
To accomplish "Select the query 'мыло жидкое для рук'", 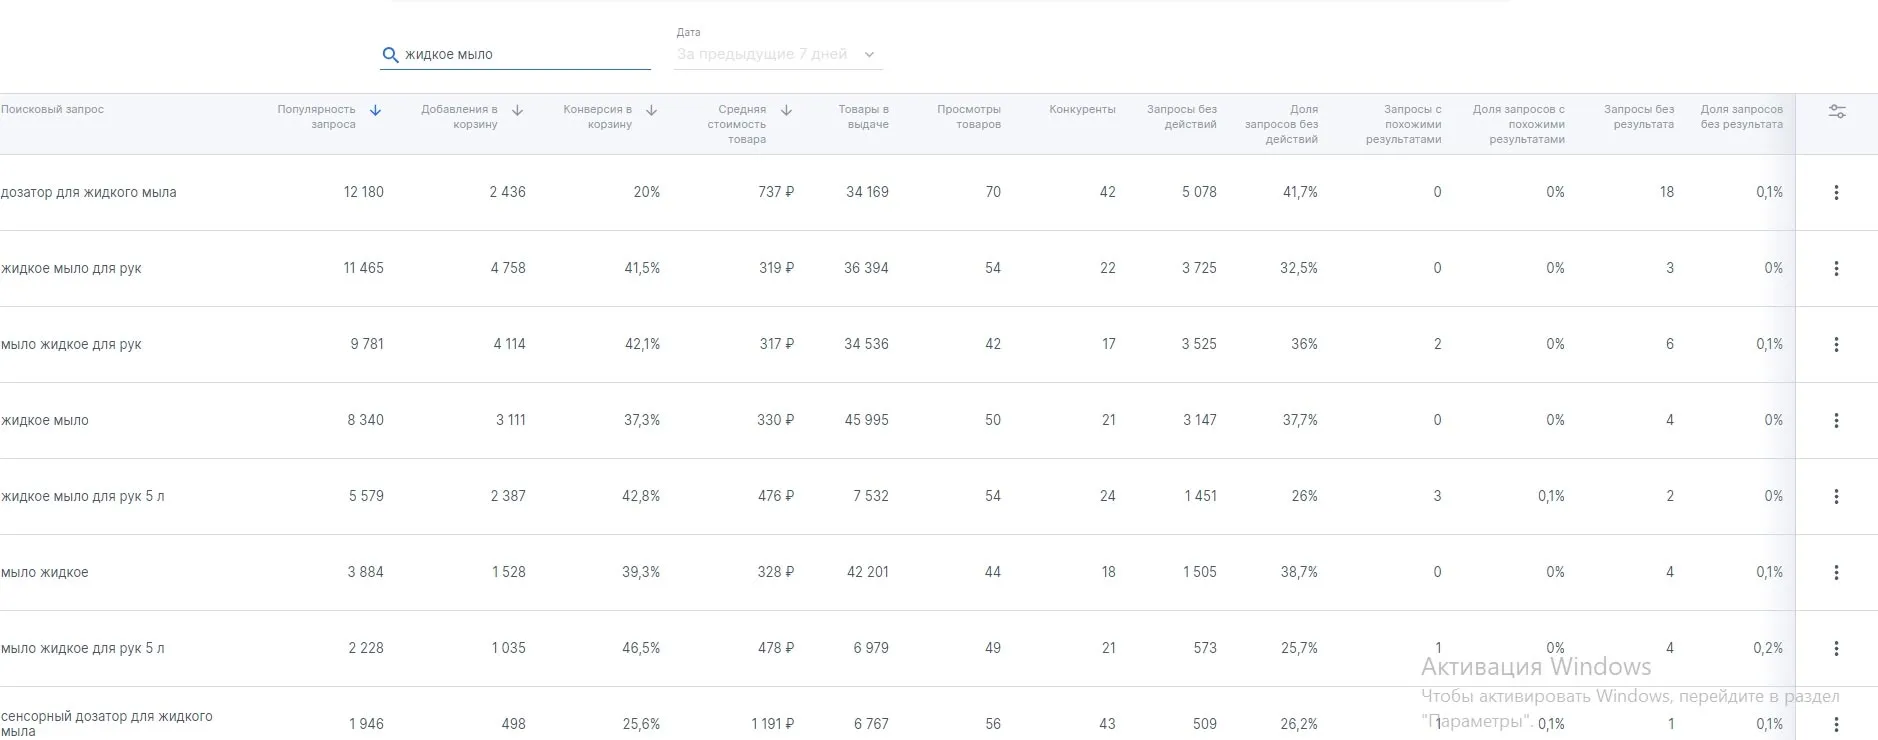I will click(71, 344).
